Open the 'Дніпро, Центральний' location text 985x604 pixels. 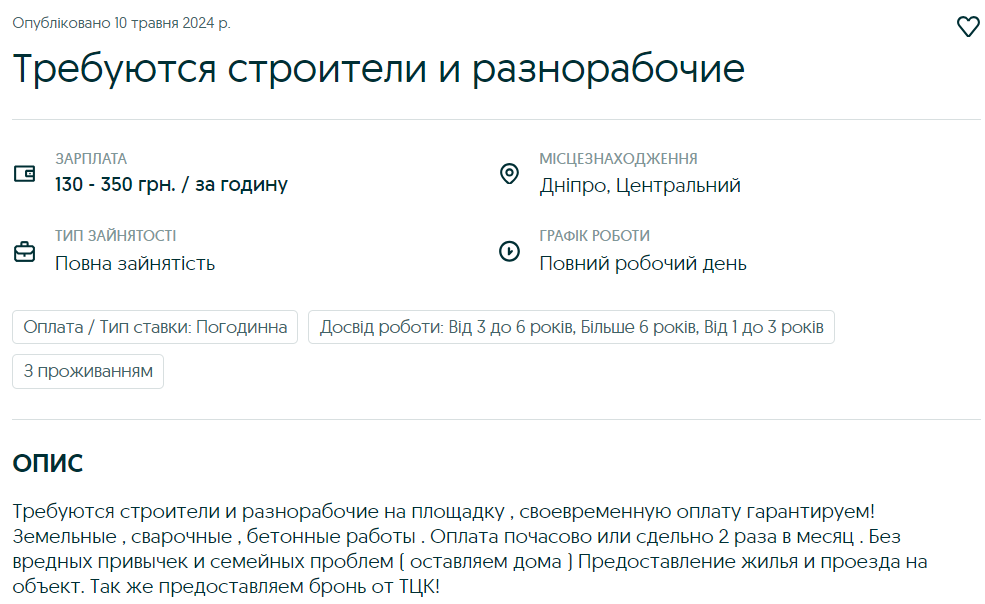[640, 185]
